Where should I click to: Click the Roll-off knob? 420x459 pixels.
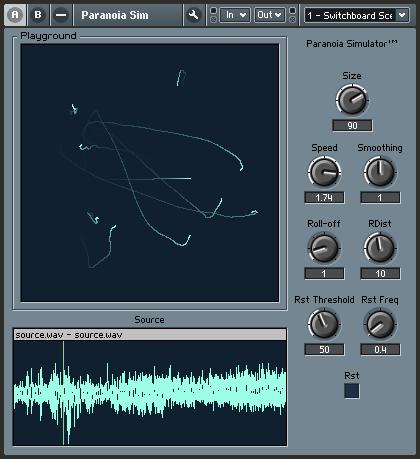(324, 248)
